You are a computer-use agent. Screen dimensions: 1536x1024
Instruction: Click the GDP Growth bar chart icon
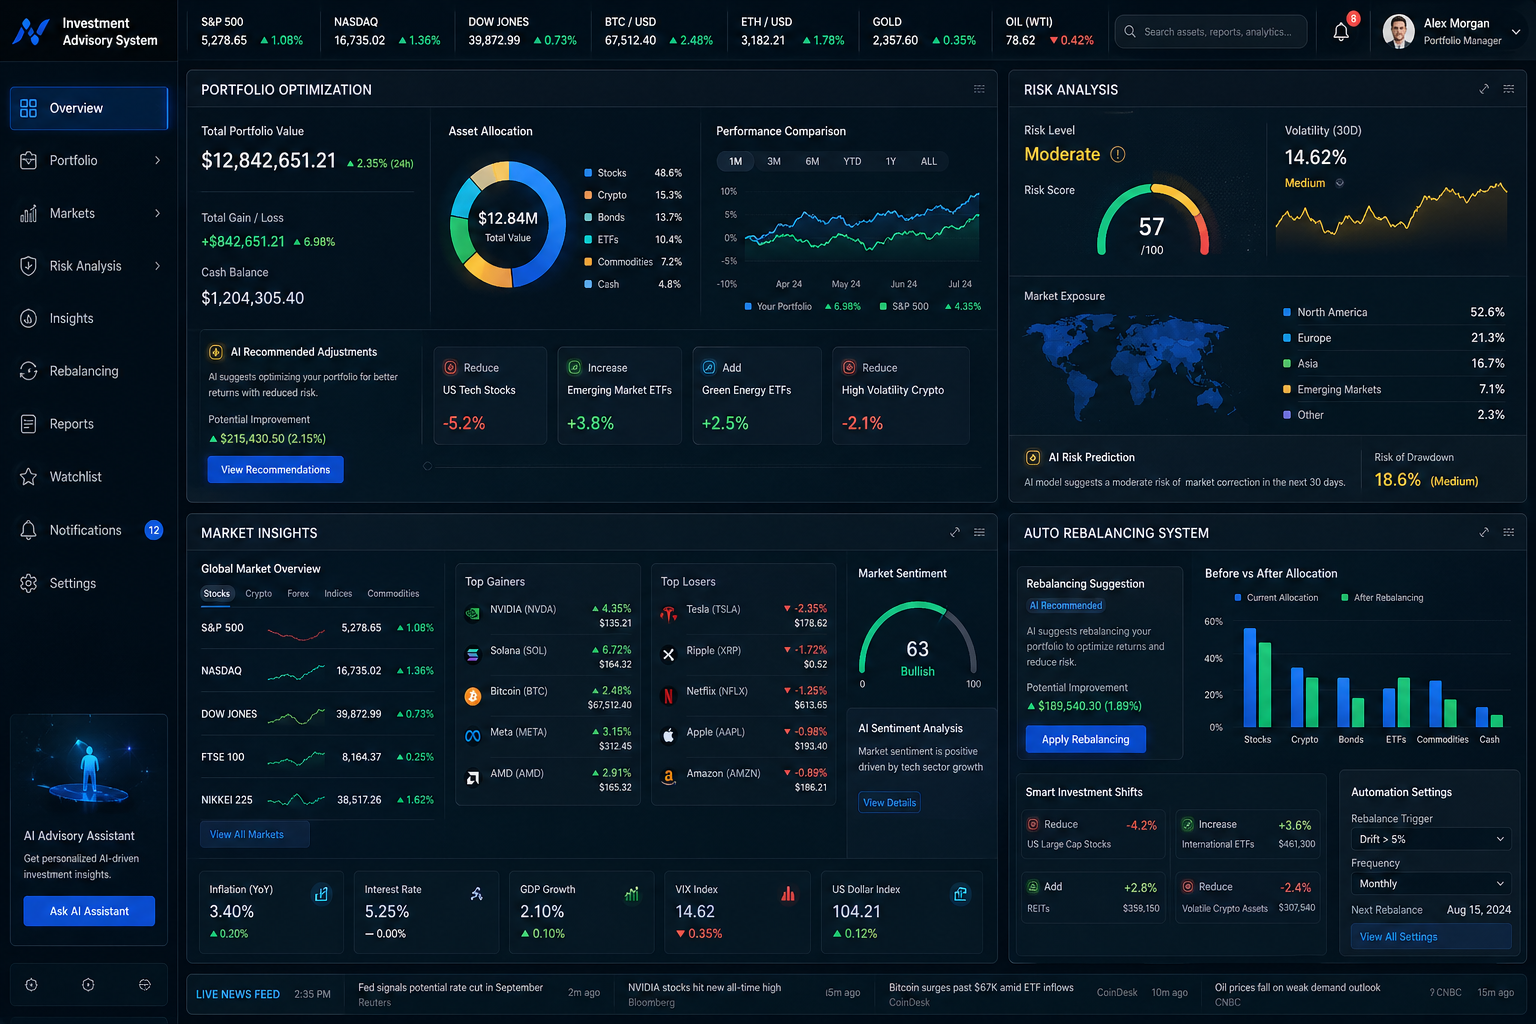pos(632,894)
